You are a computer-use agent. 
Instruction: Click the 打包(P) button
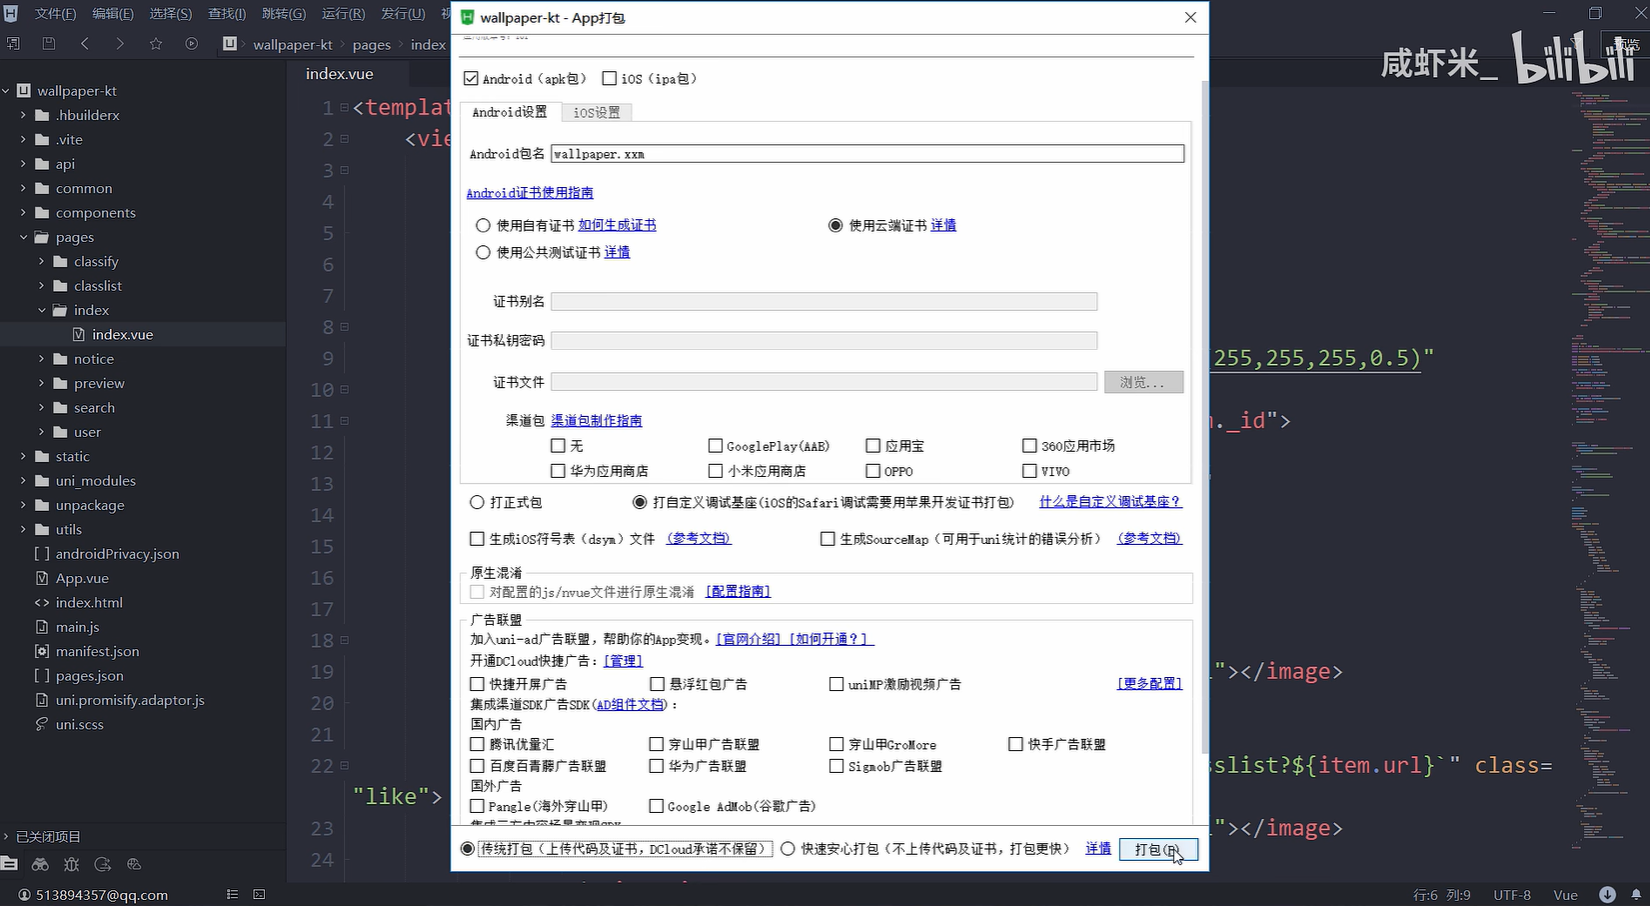click(x=1158, y=849)
